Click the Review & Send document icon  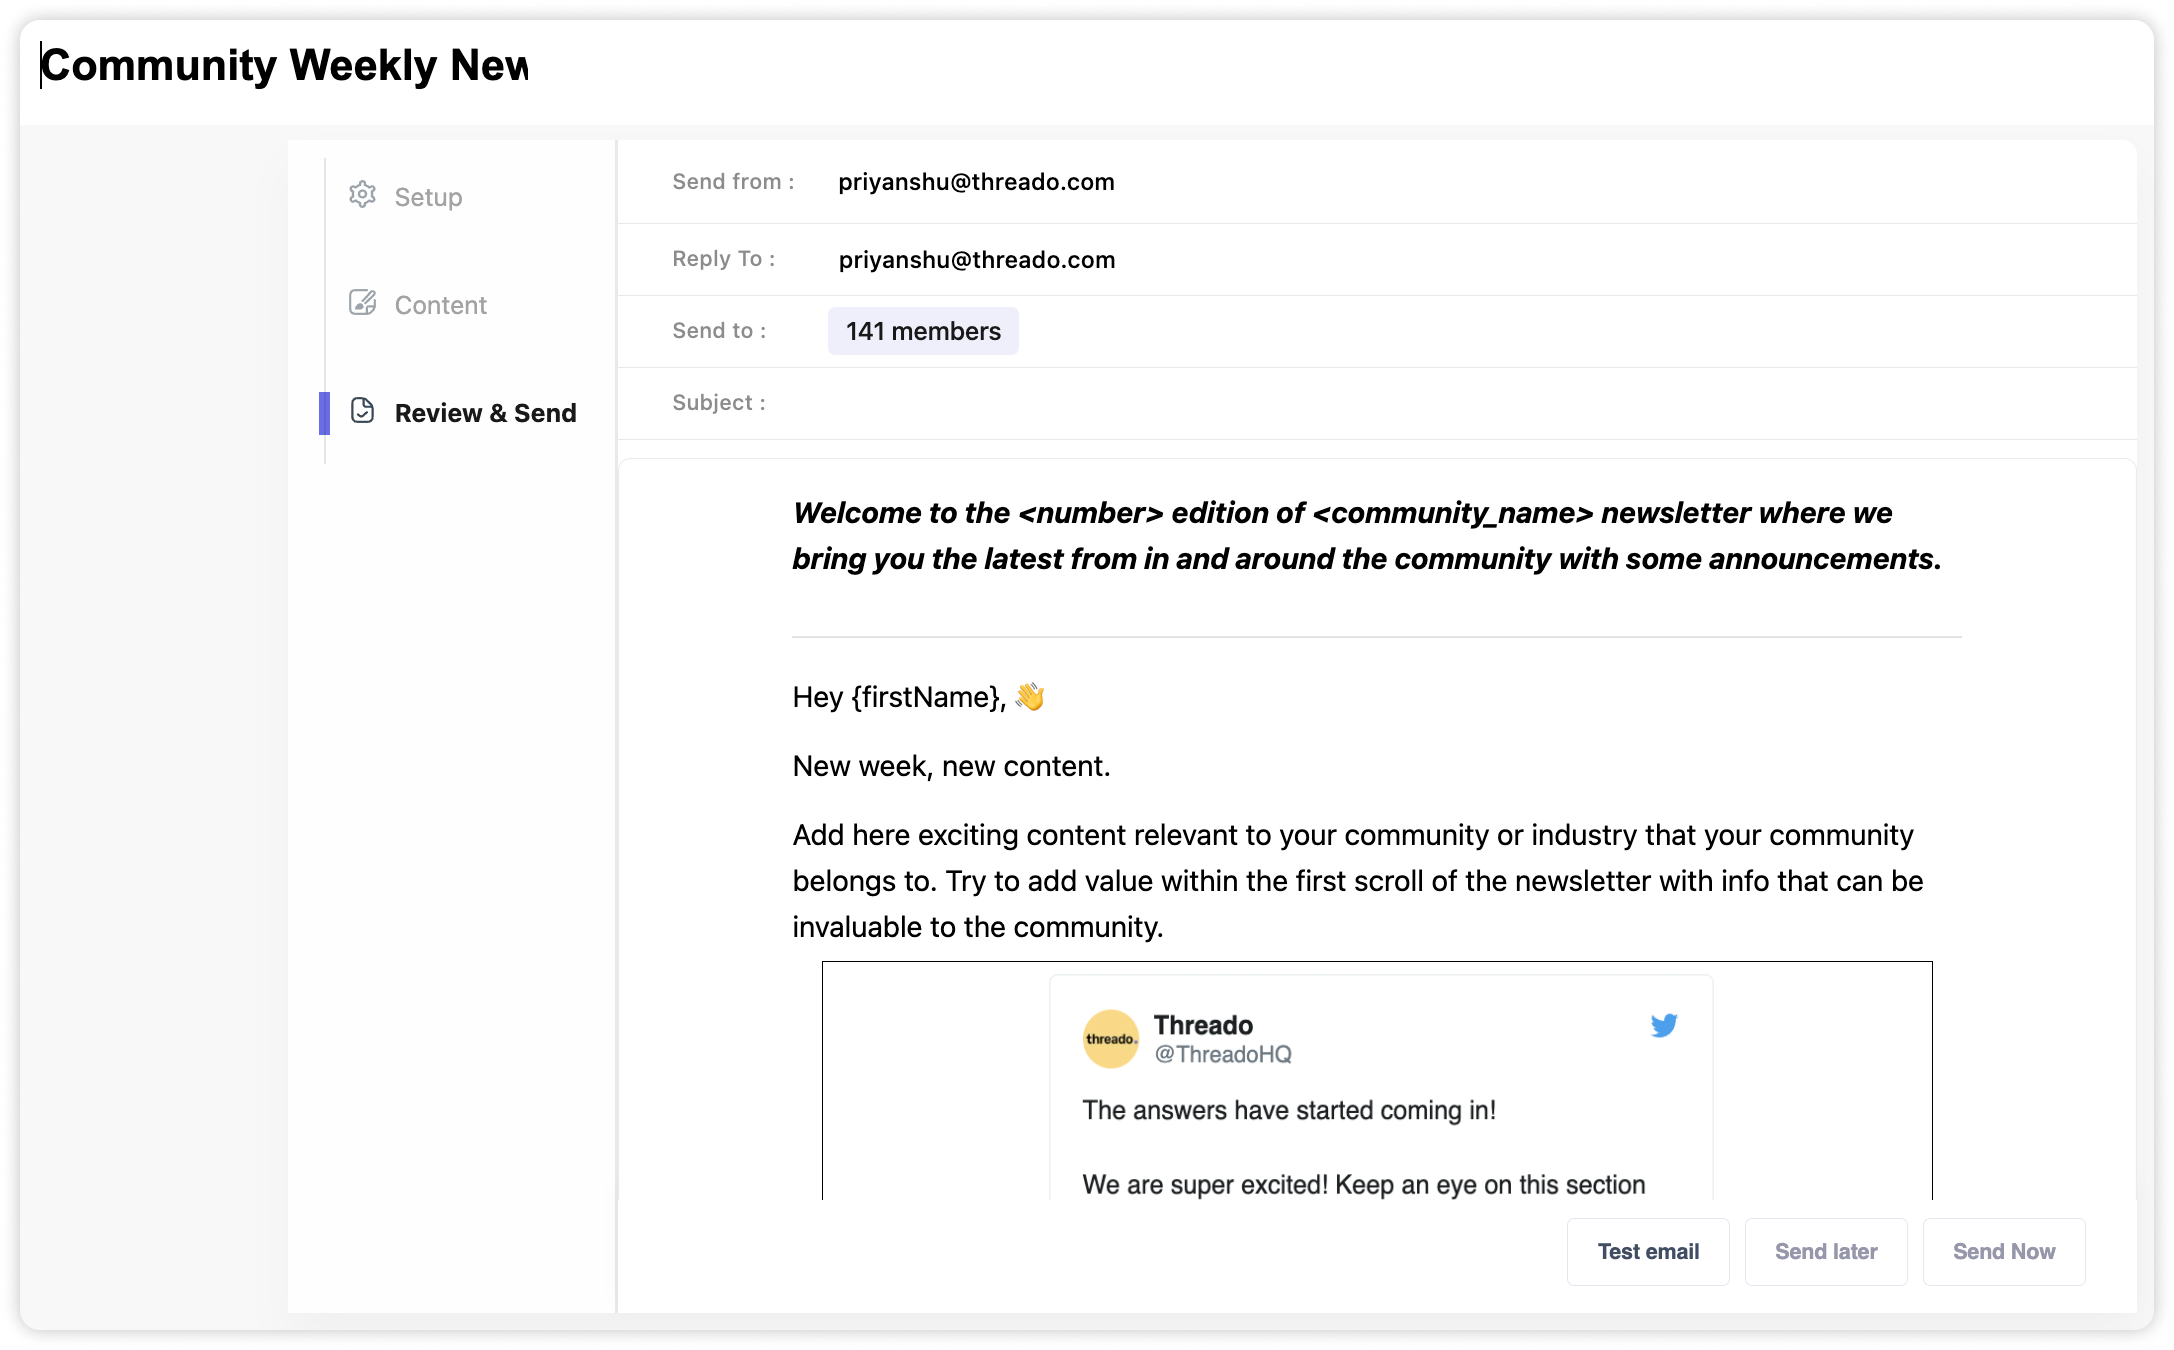(x=362, y=411)
